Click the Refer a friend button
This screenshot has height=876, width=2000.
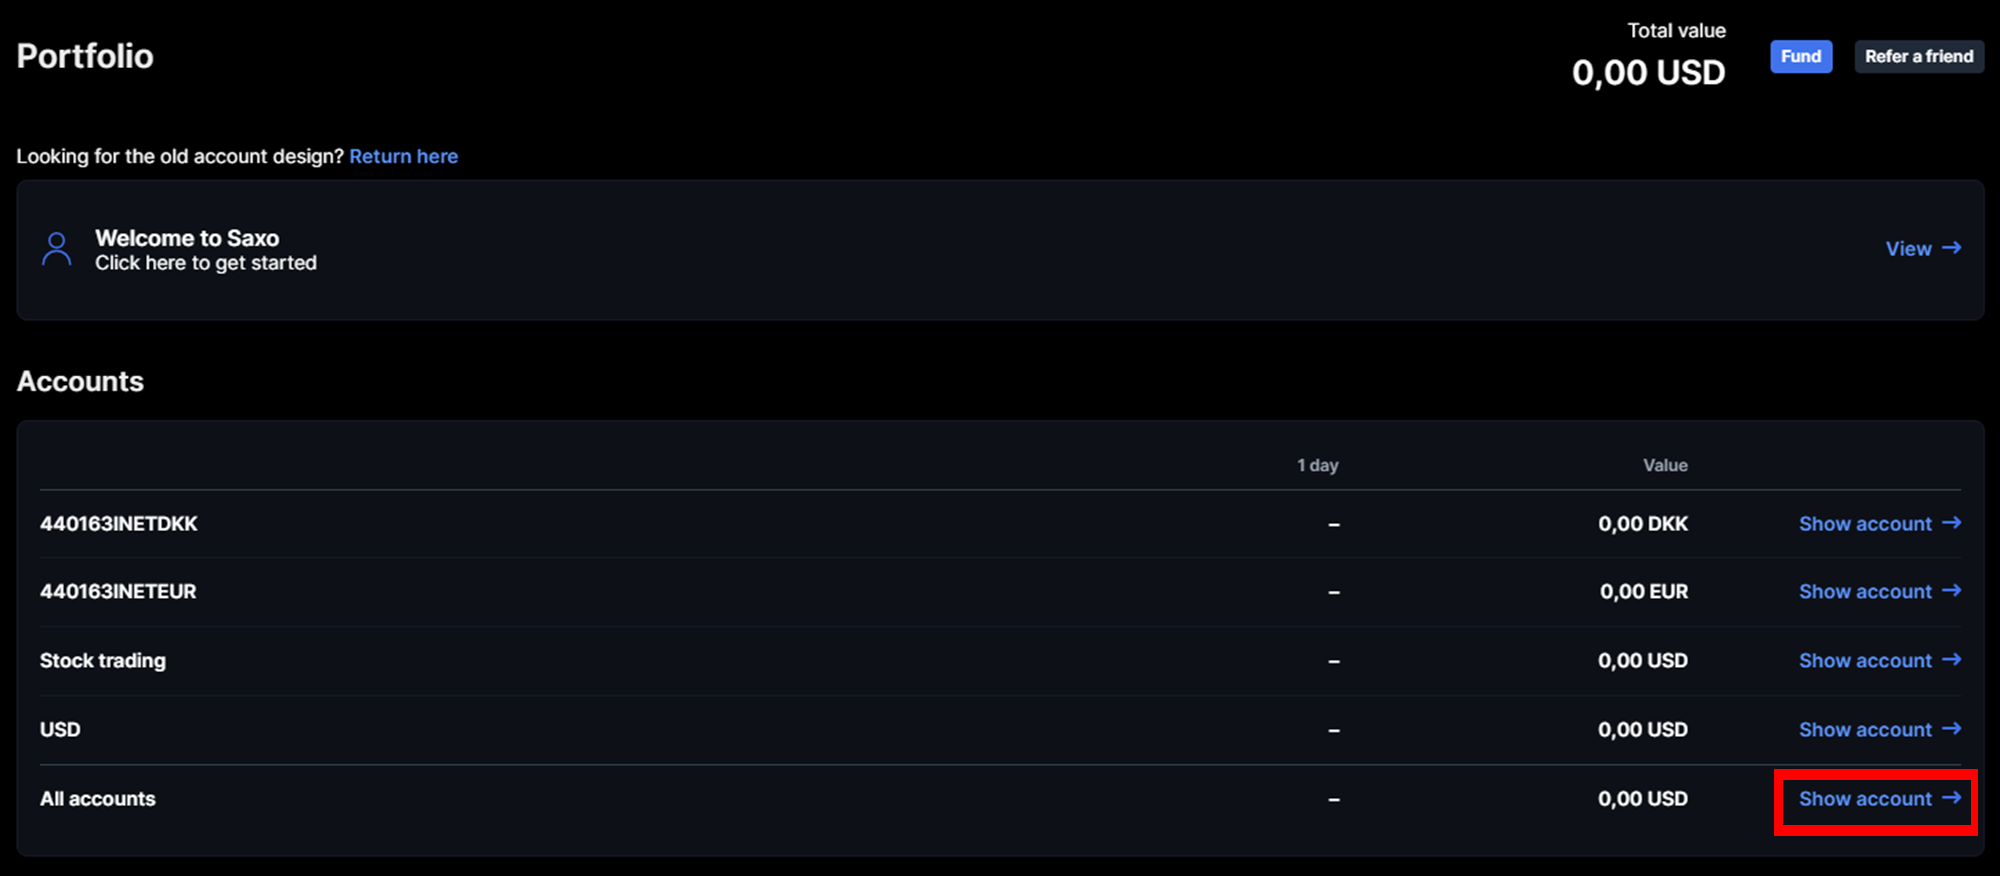coord(1918,57)
